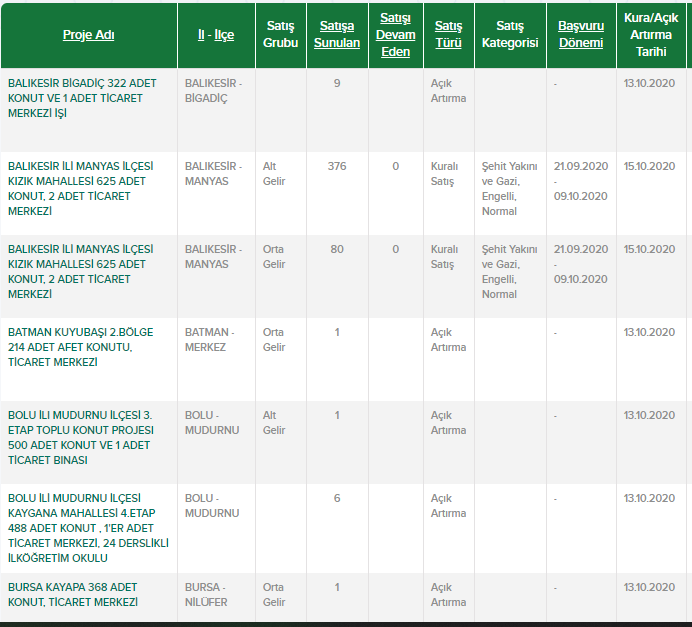This screenshot has height=627, width=692.
Task: Click the BURSA - NİLÜFER location cell
Action: (206, 594)
